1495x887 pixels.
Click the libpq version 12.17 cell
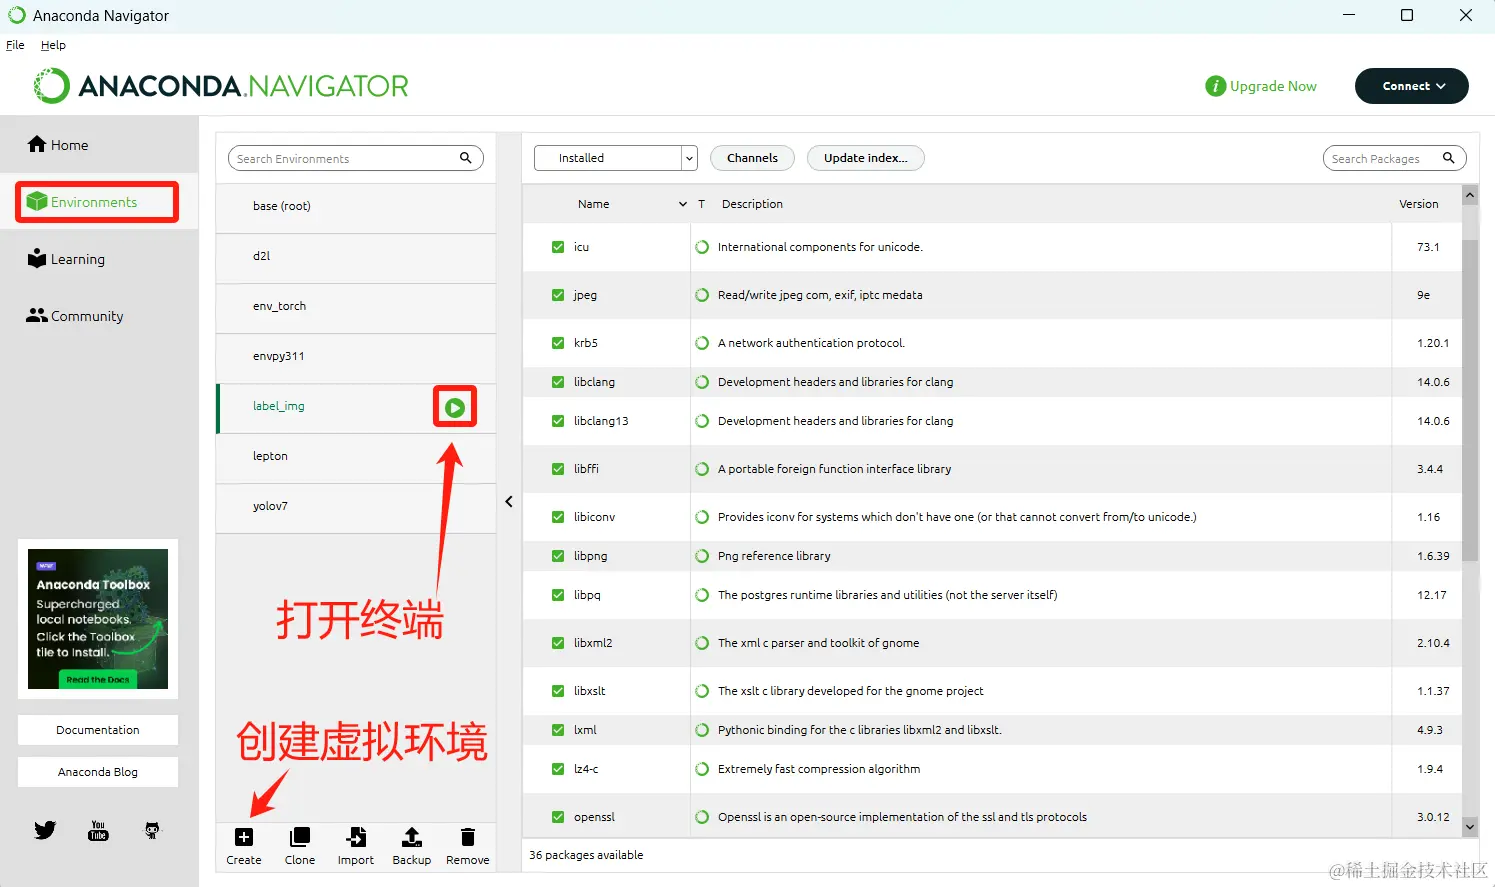(x=1431, y=595)
